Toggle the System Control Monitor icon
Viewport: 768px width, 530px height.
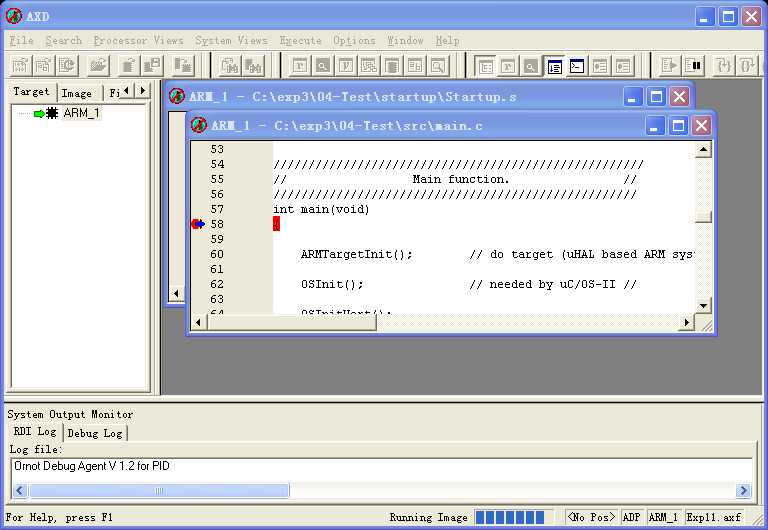(x=485, y=65)
